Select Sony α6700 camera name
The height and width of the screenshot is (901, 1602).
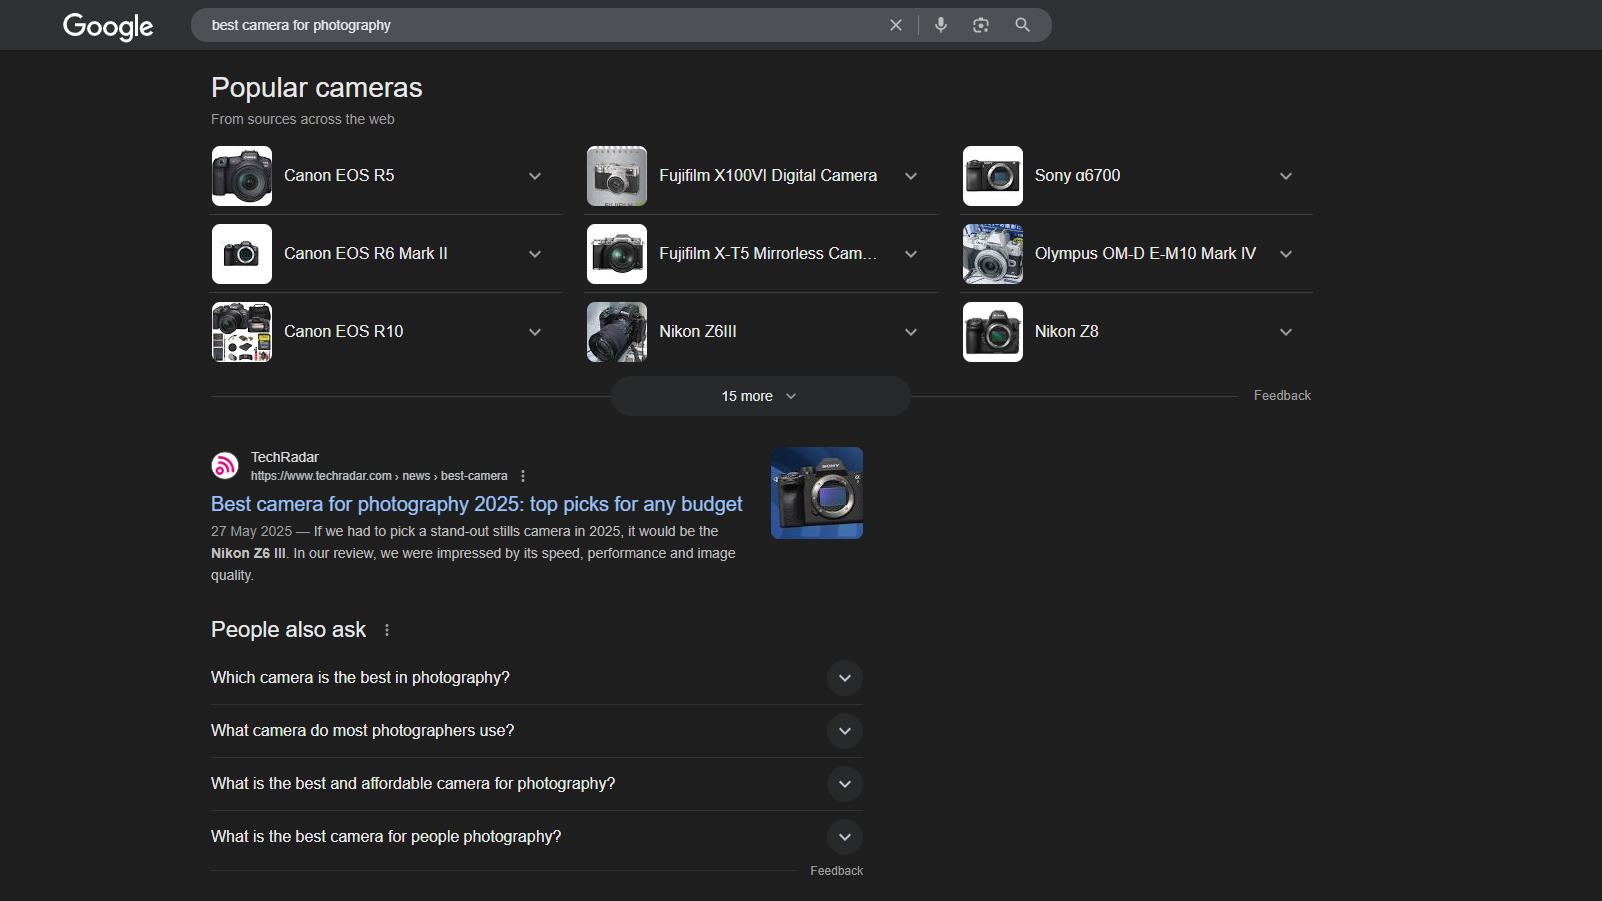[1078, 176]
